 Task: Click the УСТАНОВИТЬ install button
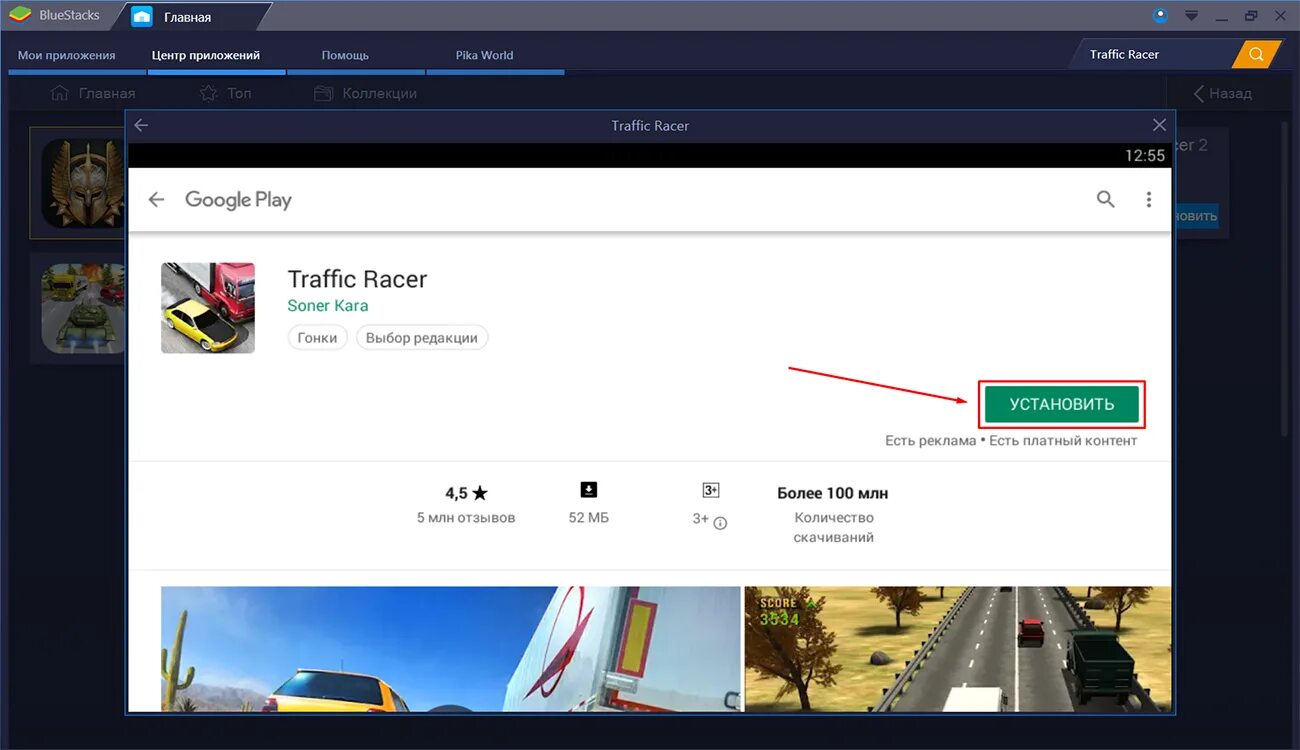pyautogui.click(x=1062, y=404)
